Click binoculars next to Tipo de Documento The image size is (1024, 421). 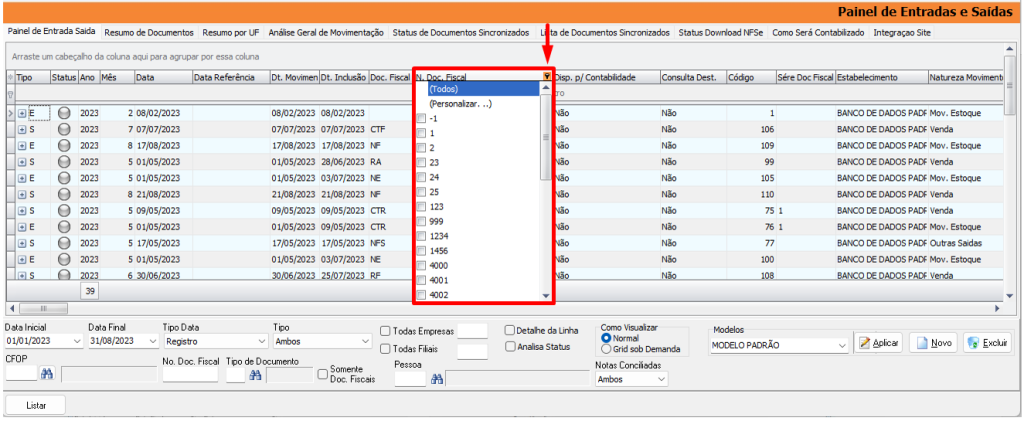tap(256, 375)
